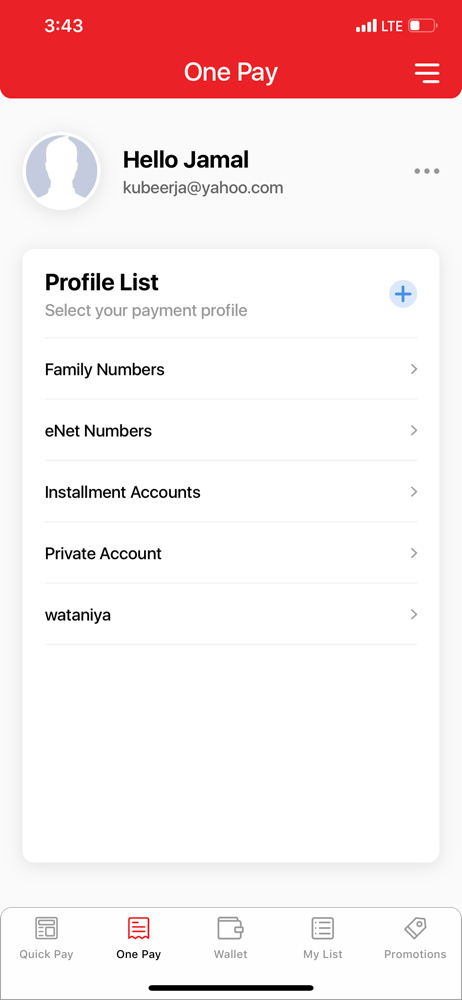The height and width of the screenshot is (1000, 462).
Task: Tap the profile avatar picture
Action: [61, 171]
